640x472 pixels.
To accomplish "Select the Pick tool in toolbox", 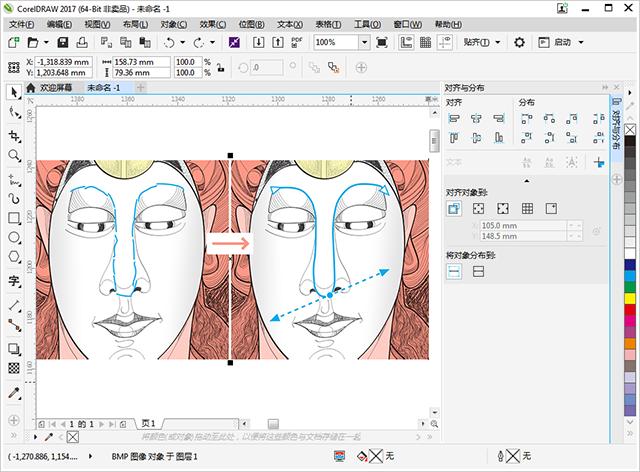I will (14, 93).
